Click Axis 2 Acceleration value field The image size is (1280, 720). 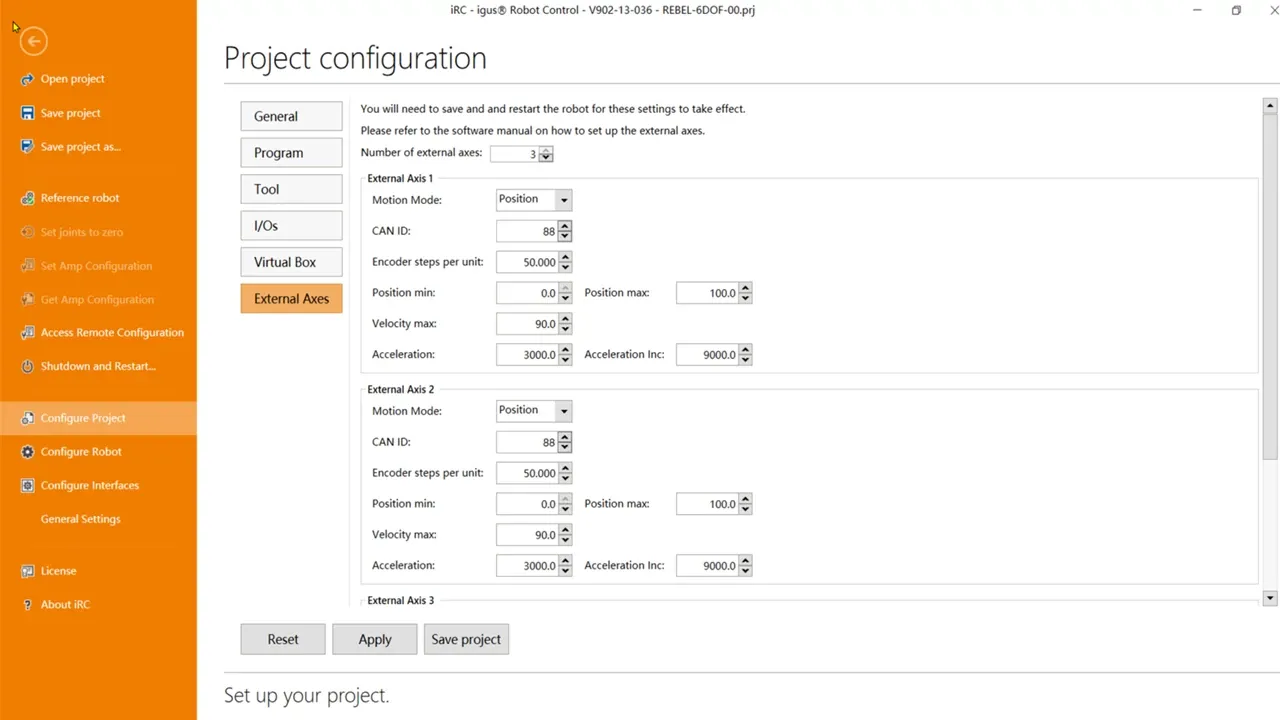coord(527,566)
